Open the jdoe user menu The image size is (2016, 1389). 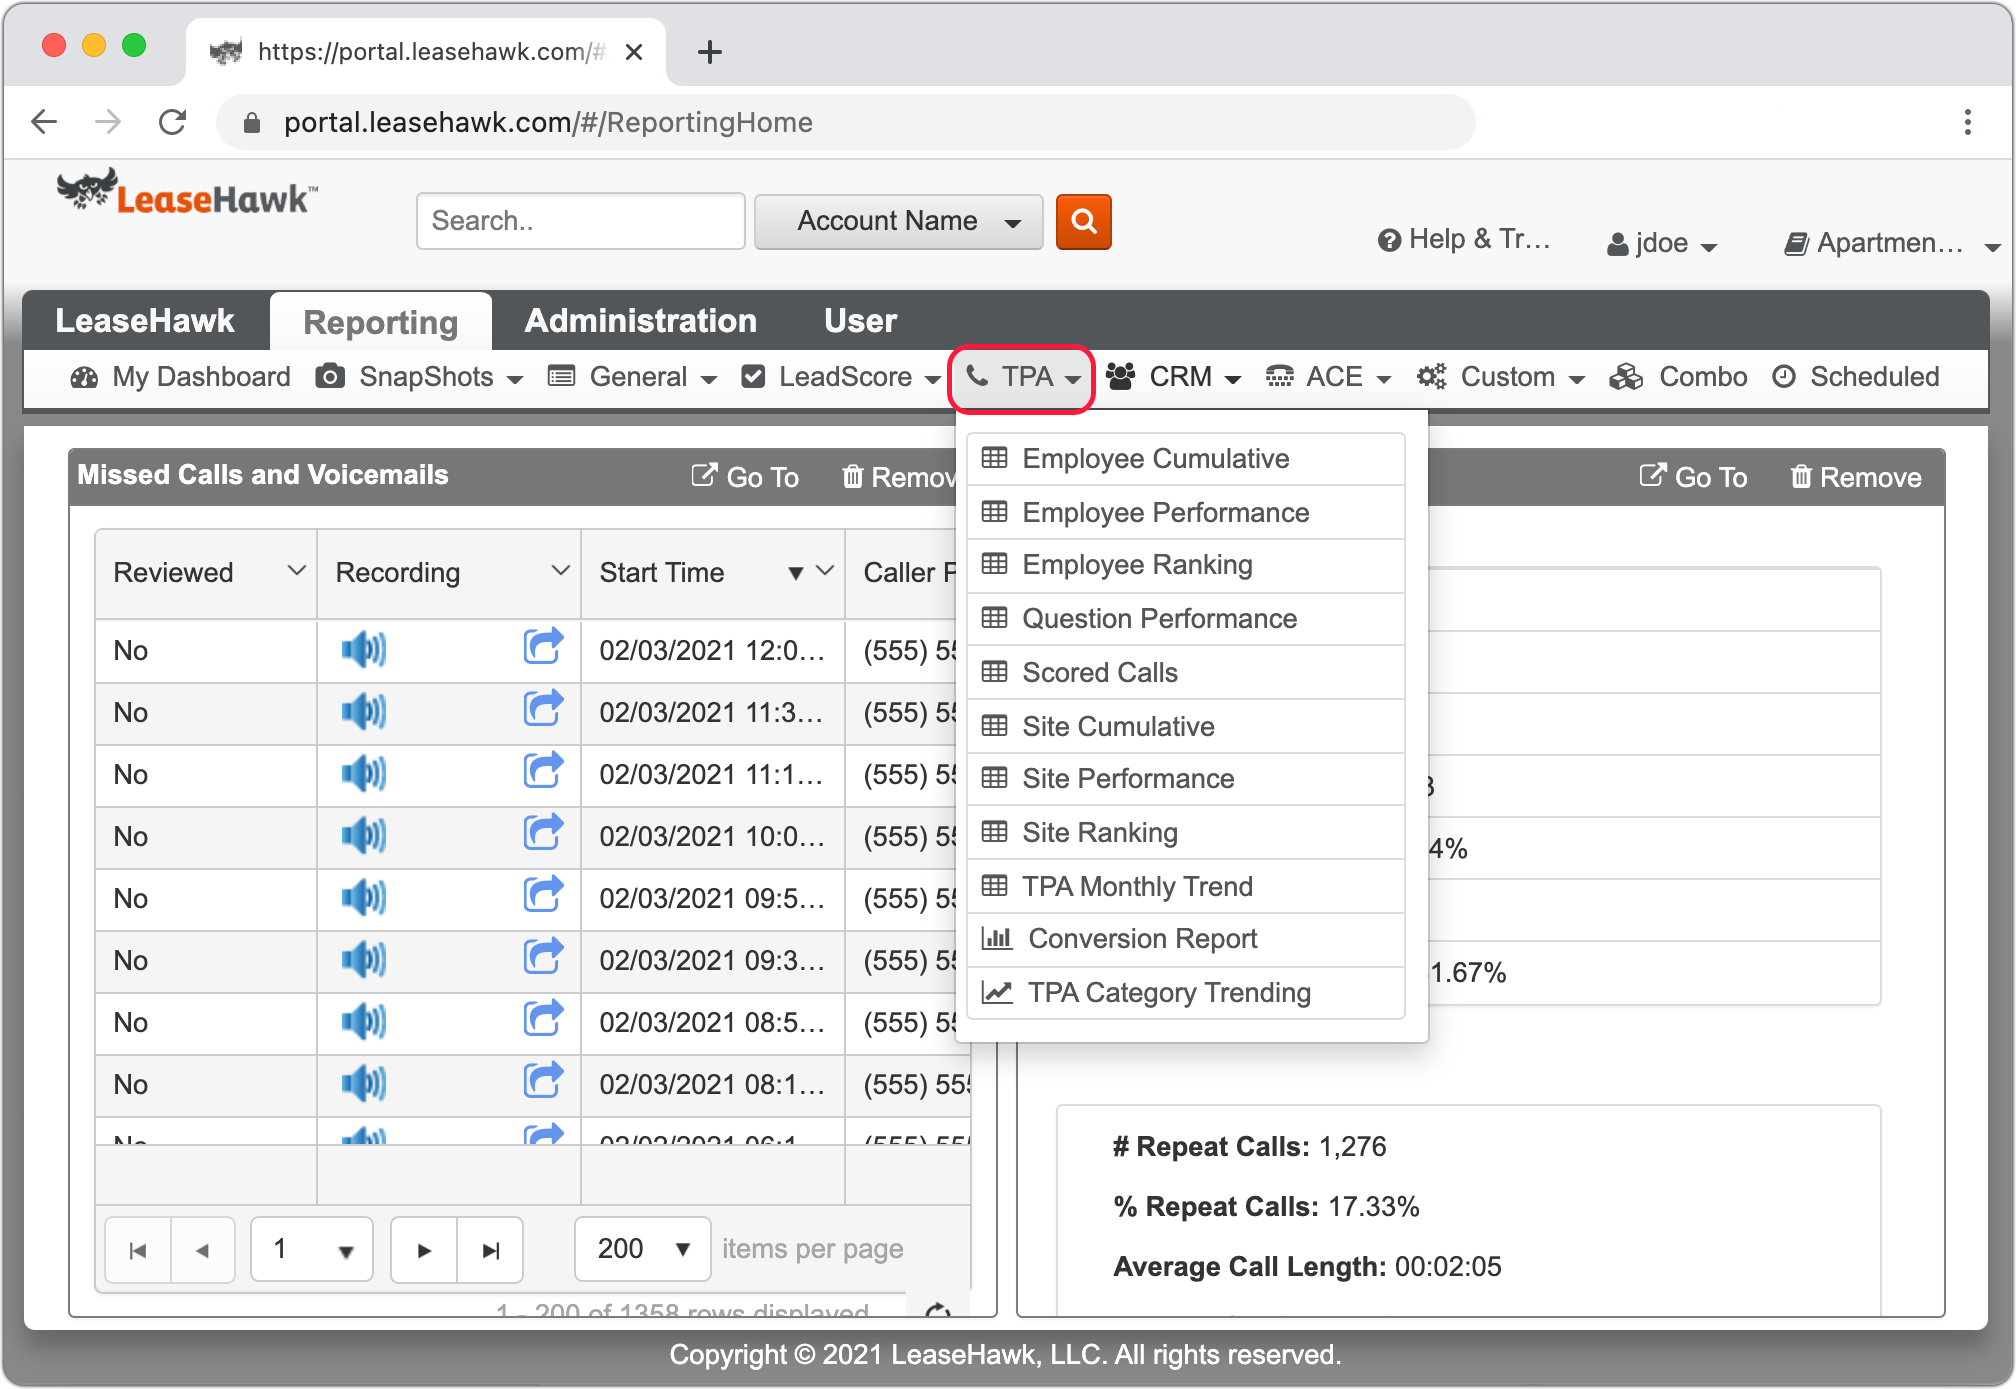[1662, 243]
